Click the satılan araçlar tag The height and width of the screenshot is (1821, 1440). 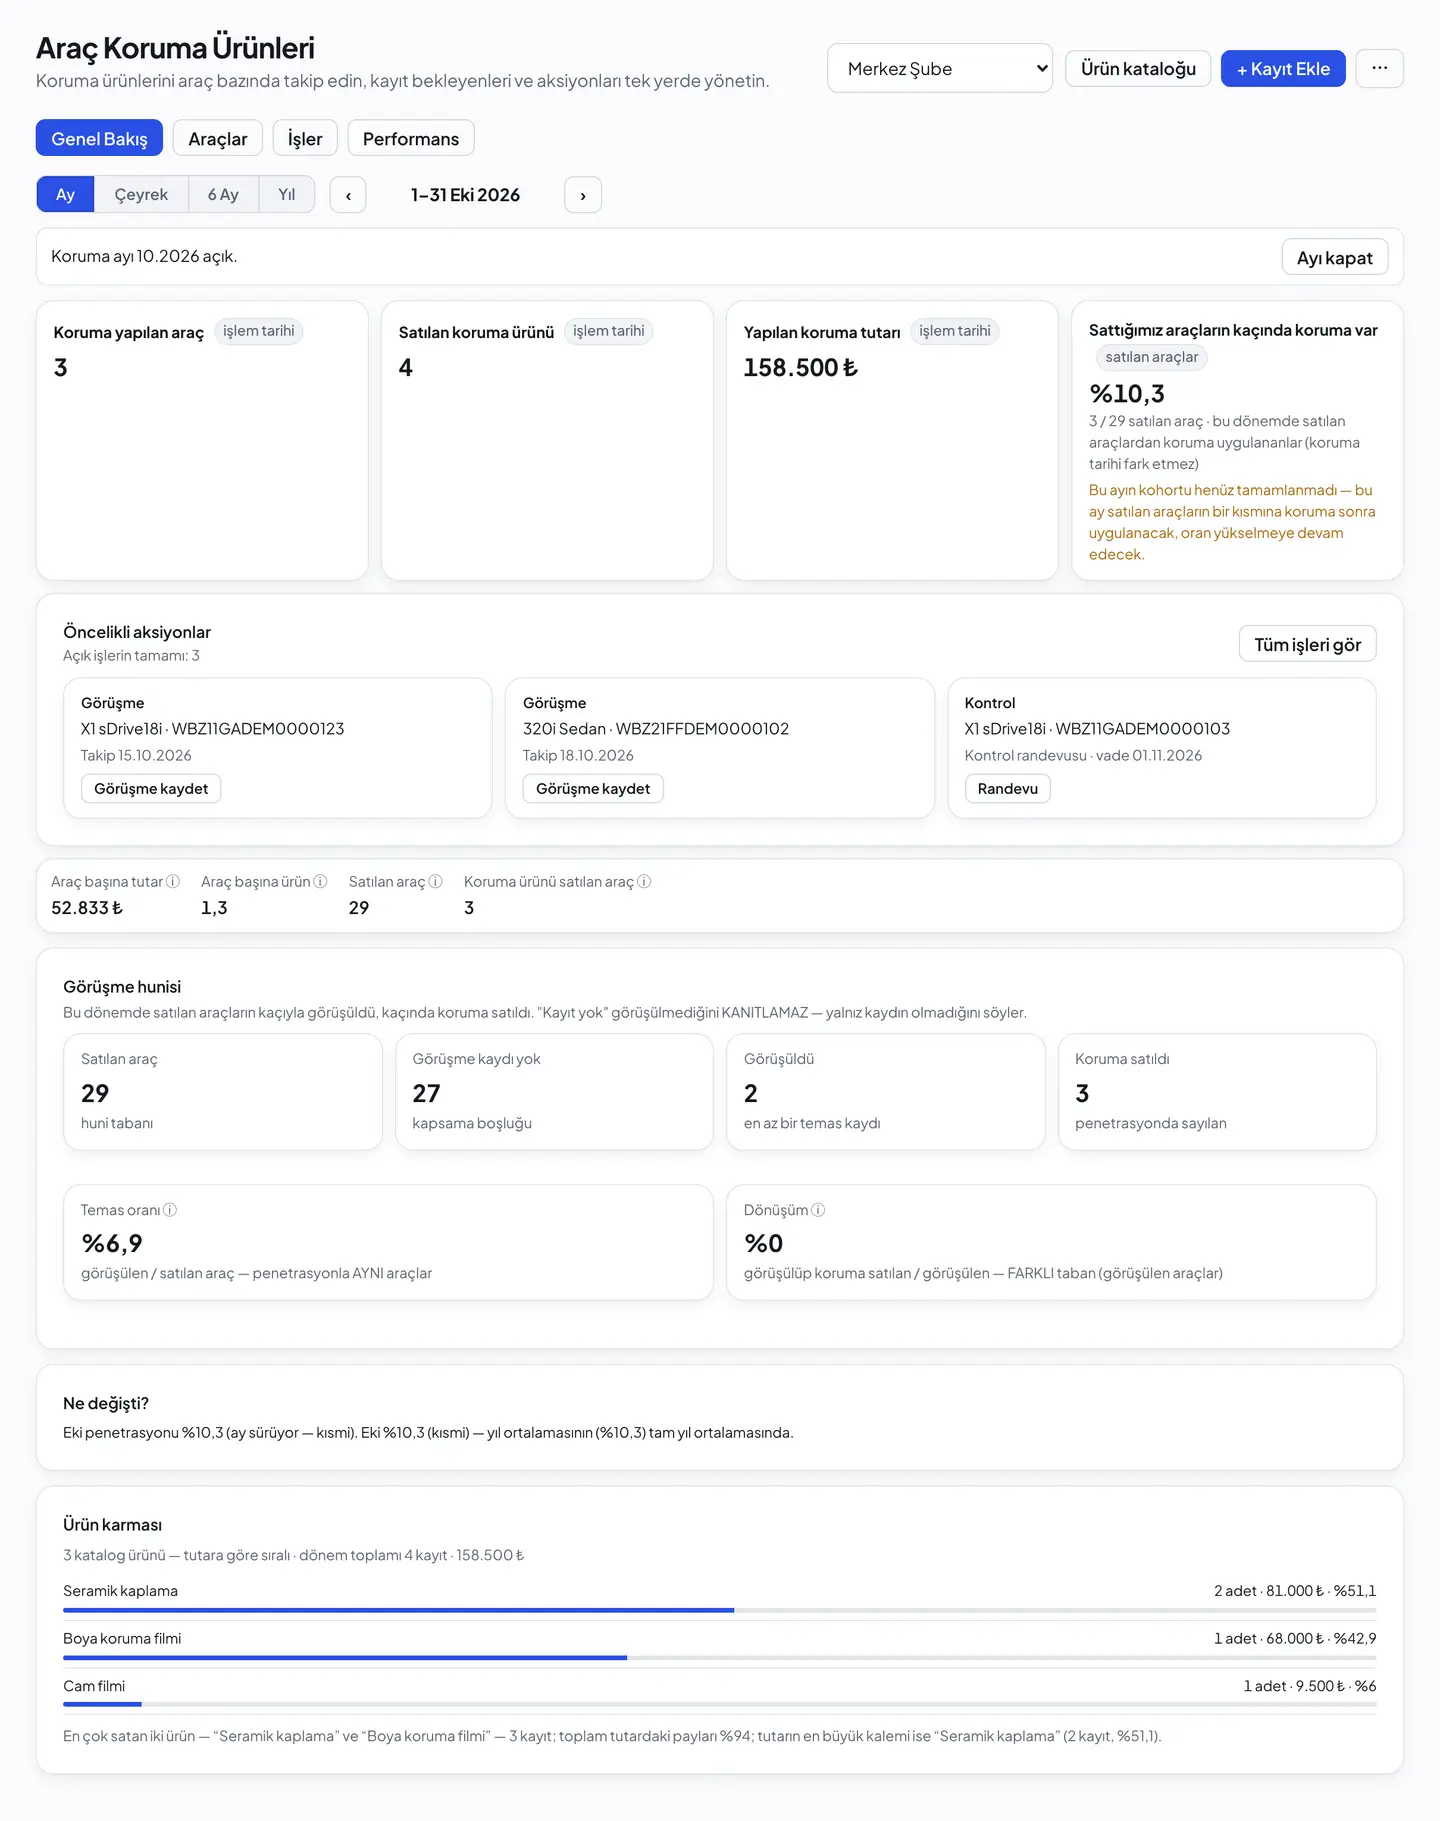click(x=1152, y=357)
